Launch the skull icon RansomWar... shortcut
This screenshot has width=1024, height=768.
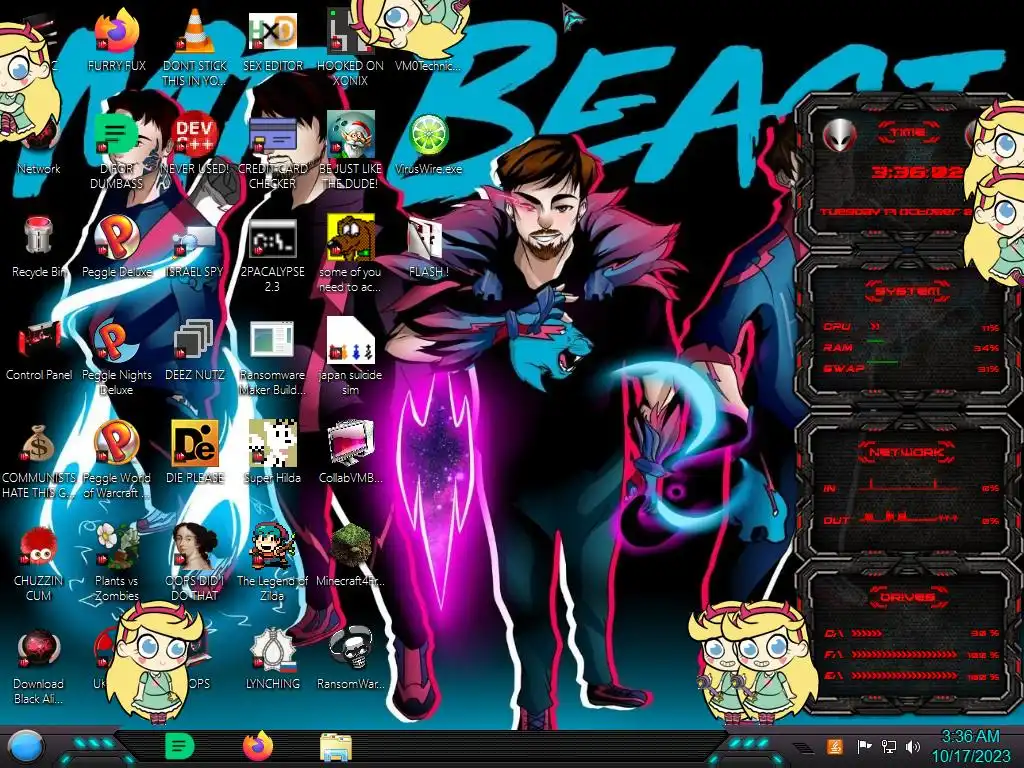(x=350, y=650)
